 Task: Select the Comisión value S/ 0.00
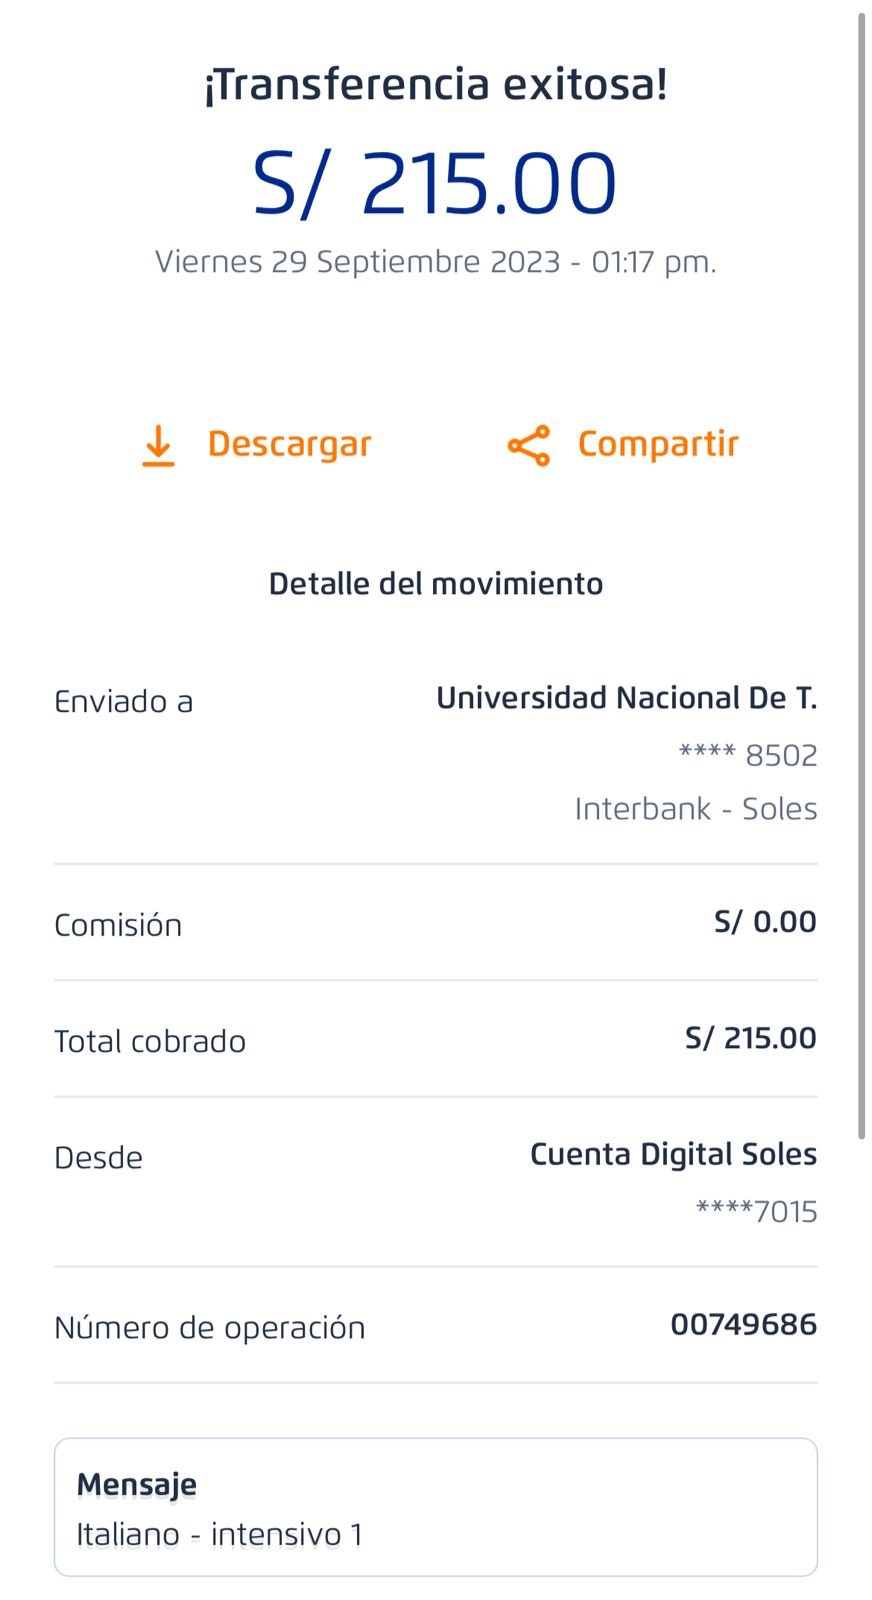point(765,922)
